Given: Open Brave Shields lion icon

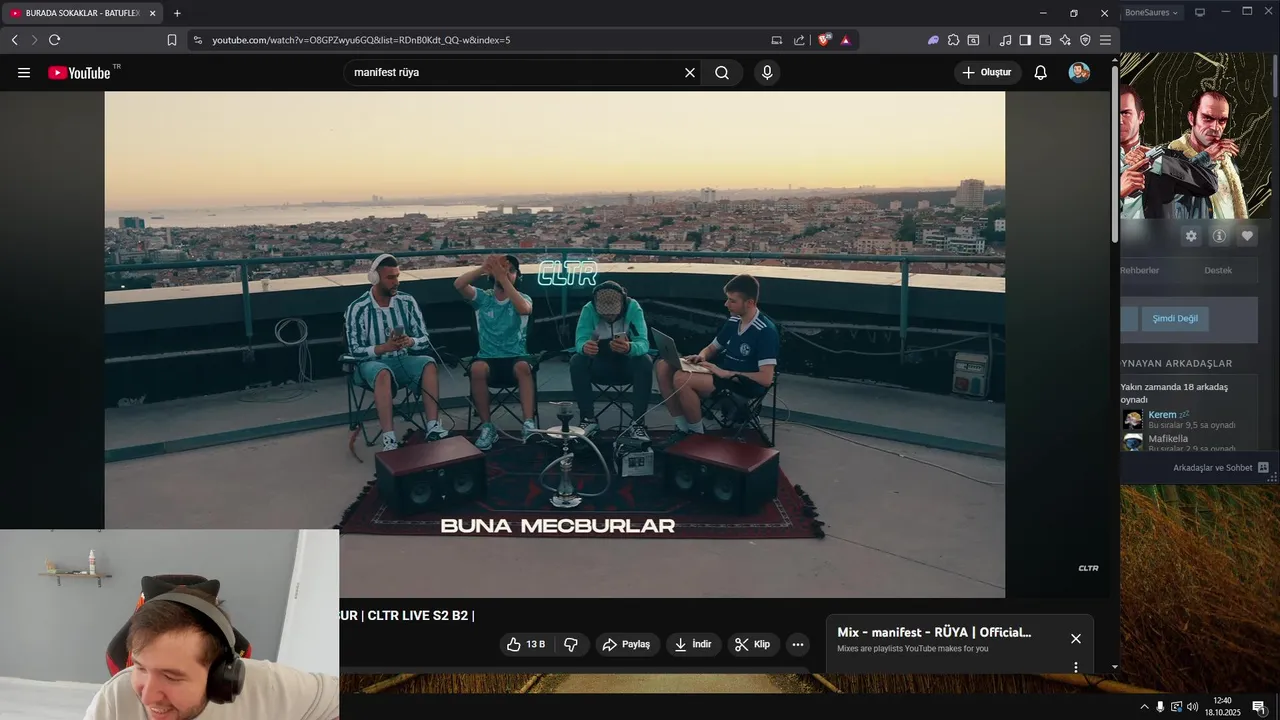Looking at the screenshot, I should click(824, 40).
